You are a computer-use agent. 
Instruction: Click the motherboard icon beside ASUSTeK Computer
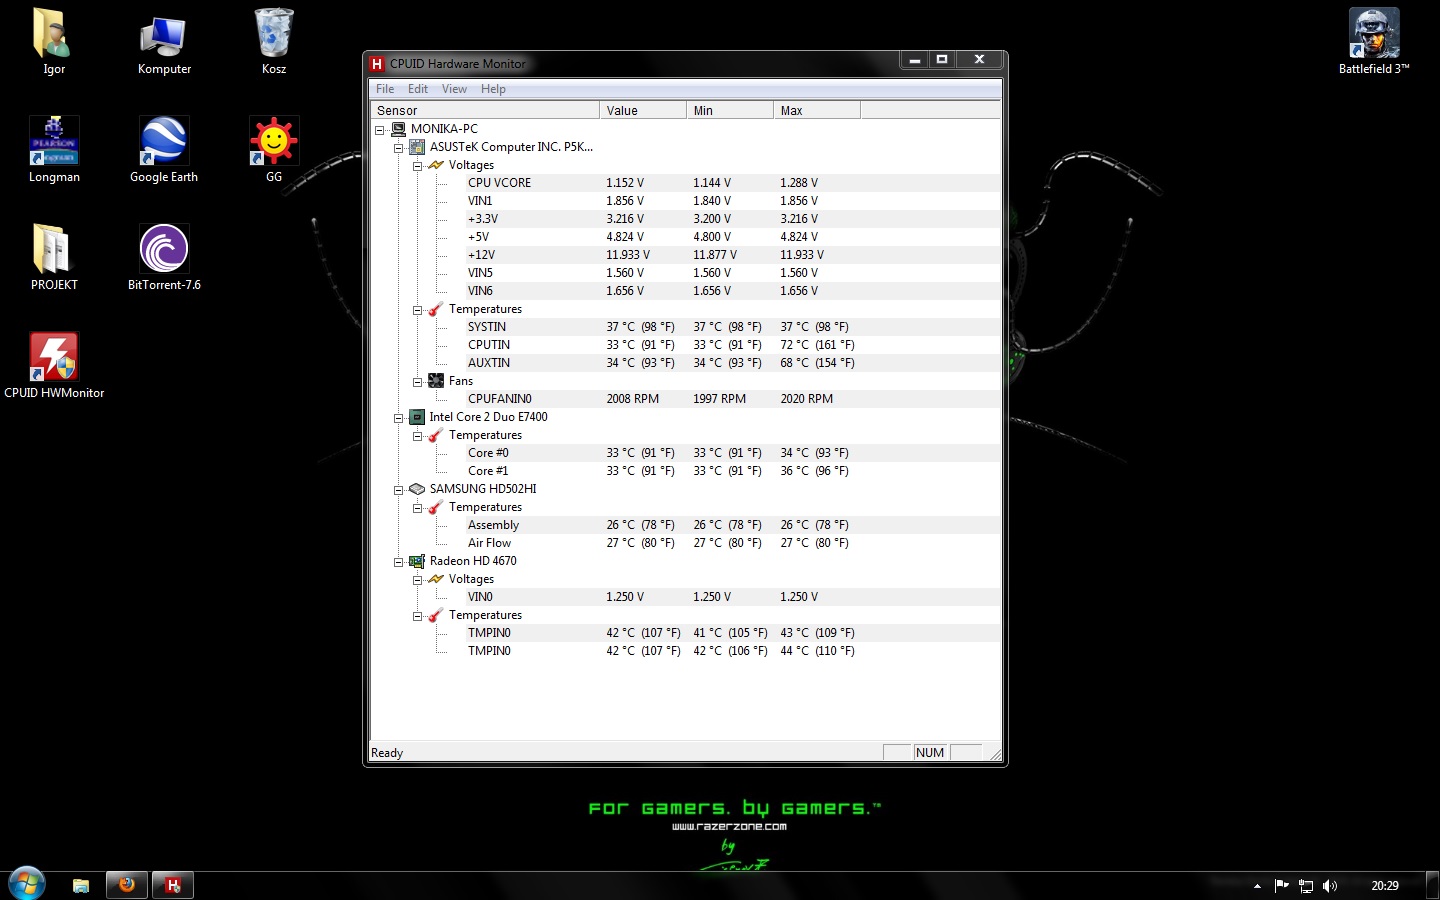[x=417, y=147]
